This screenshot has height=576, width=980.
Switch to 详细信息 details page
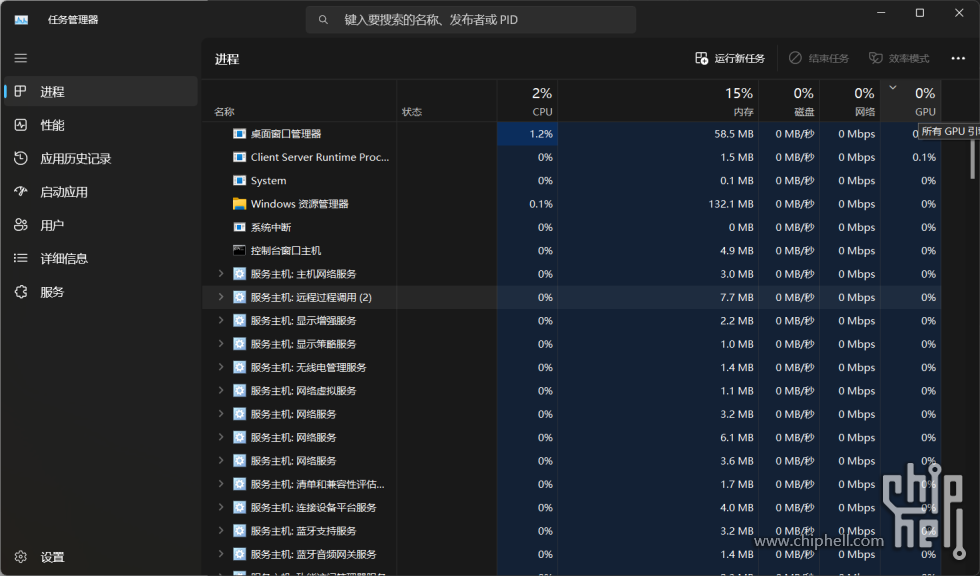pos(100,259)
